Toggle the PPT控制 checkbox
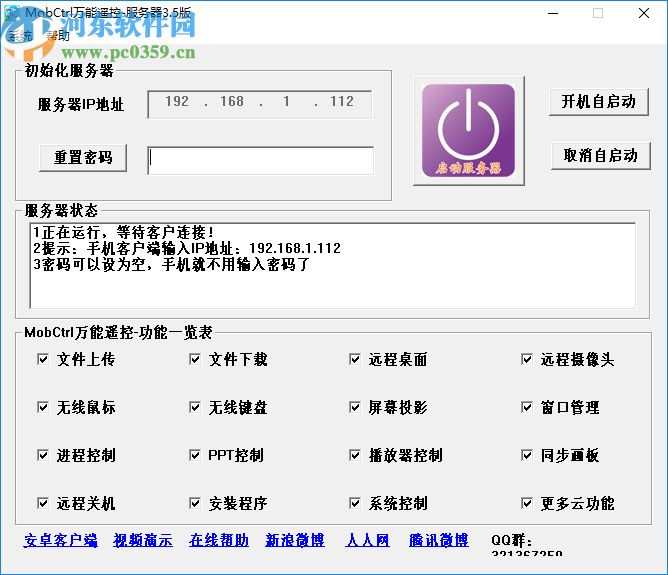This screenshot has height=575, width=668. coord(195,455)
